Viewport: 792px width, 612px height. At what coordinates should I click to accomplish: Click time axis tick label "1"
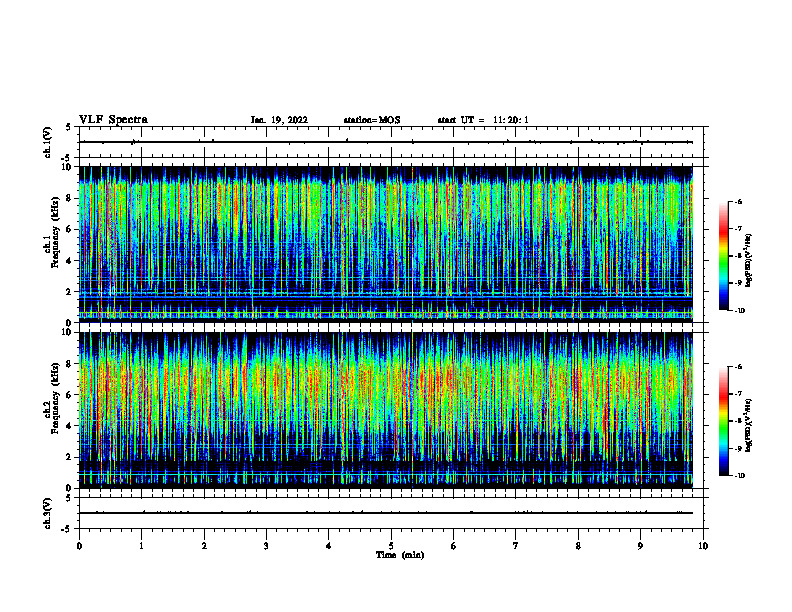pos(142,546)
